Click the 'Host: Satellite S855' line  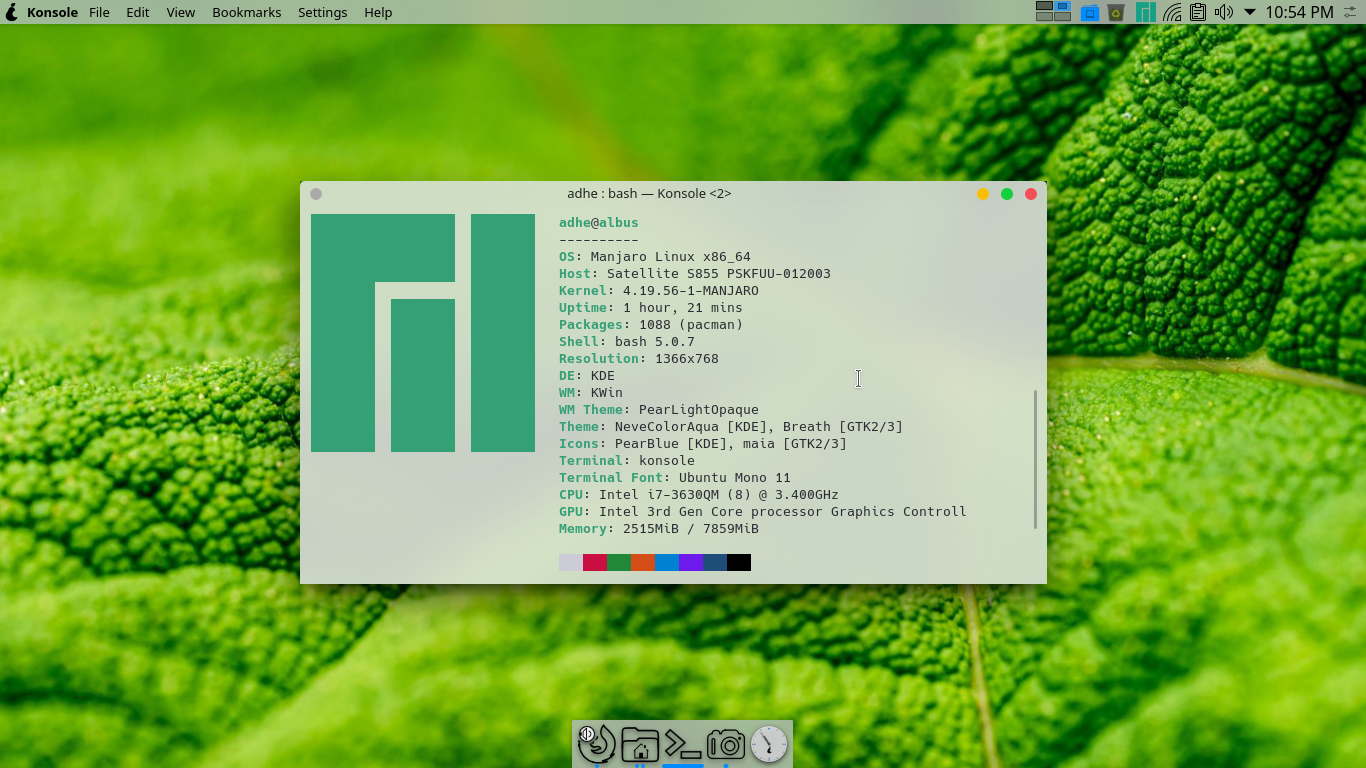tap(694, 273)
